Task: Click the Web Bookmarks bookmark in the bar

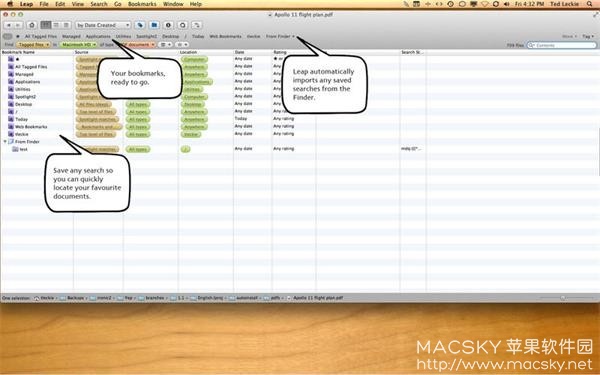Action: (225, 36)
